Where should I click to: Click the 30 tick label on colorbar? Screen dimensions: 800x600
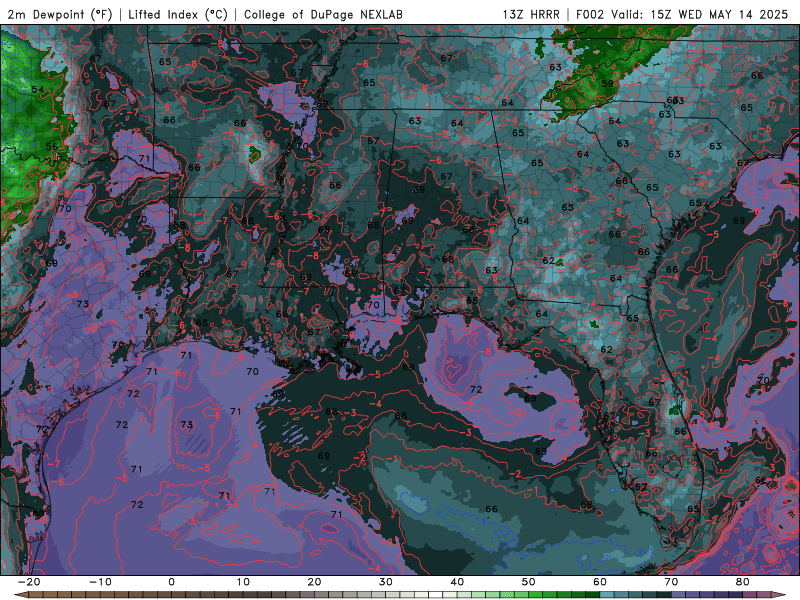click(x=386, y=582)
